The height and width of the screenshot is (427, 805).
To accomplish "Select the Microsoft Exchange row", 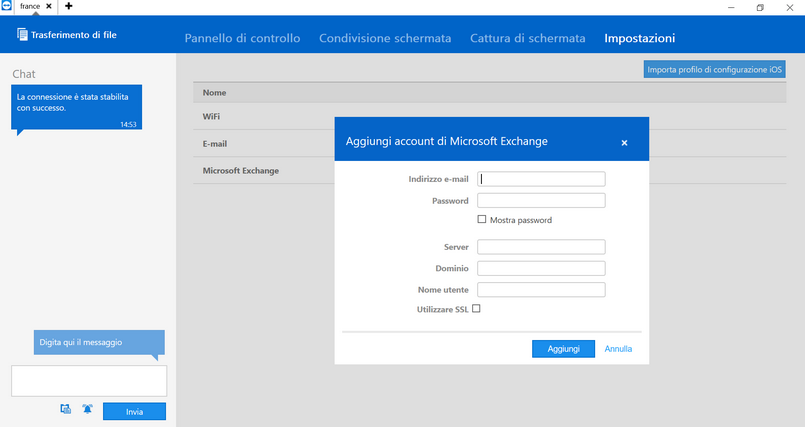I will (489, 170).
